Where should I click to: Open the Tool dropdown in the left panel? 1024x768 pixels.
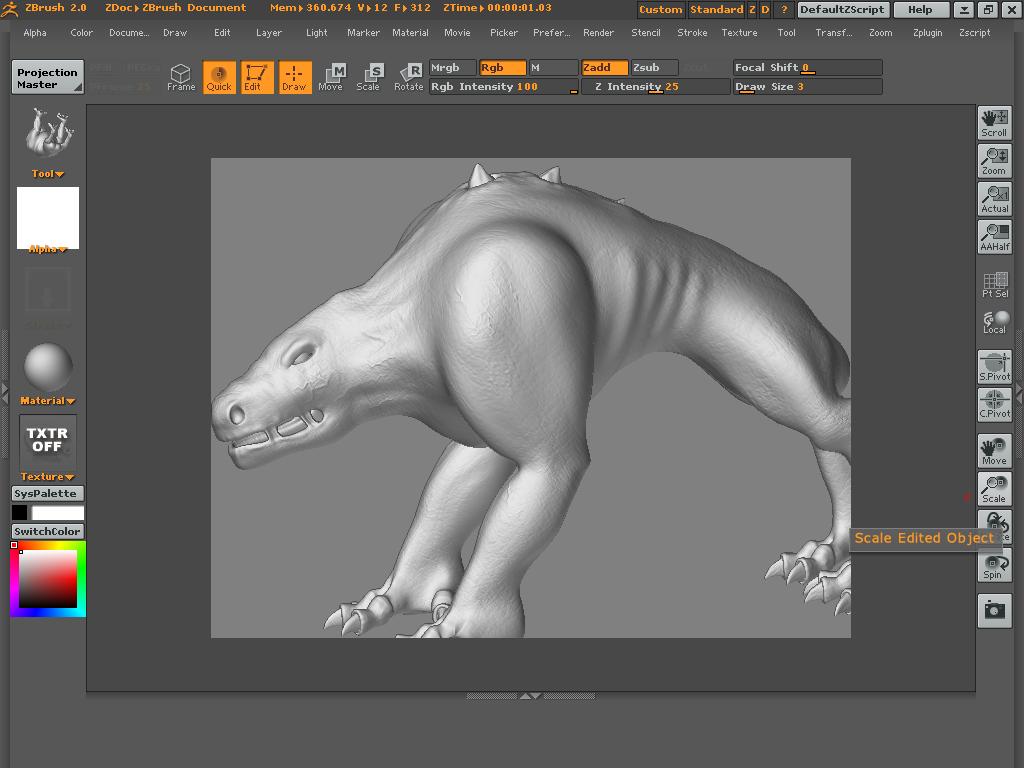click(46, 173)
